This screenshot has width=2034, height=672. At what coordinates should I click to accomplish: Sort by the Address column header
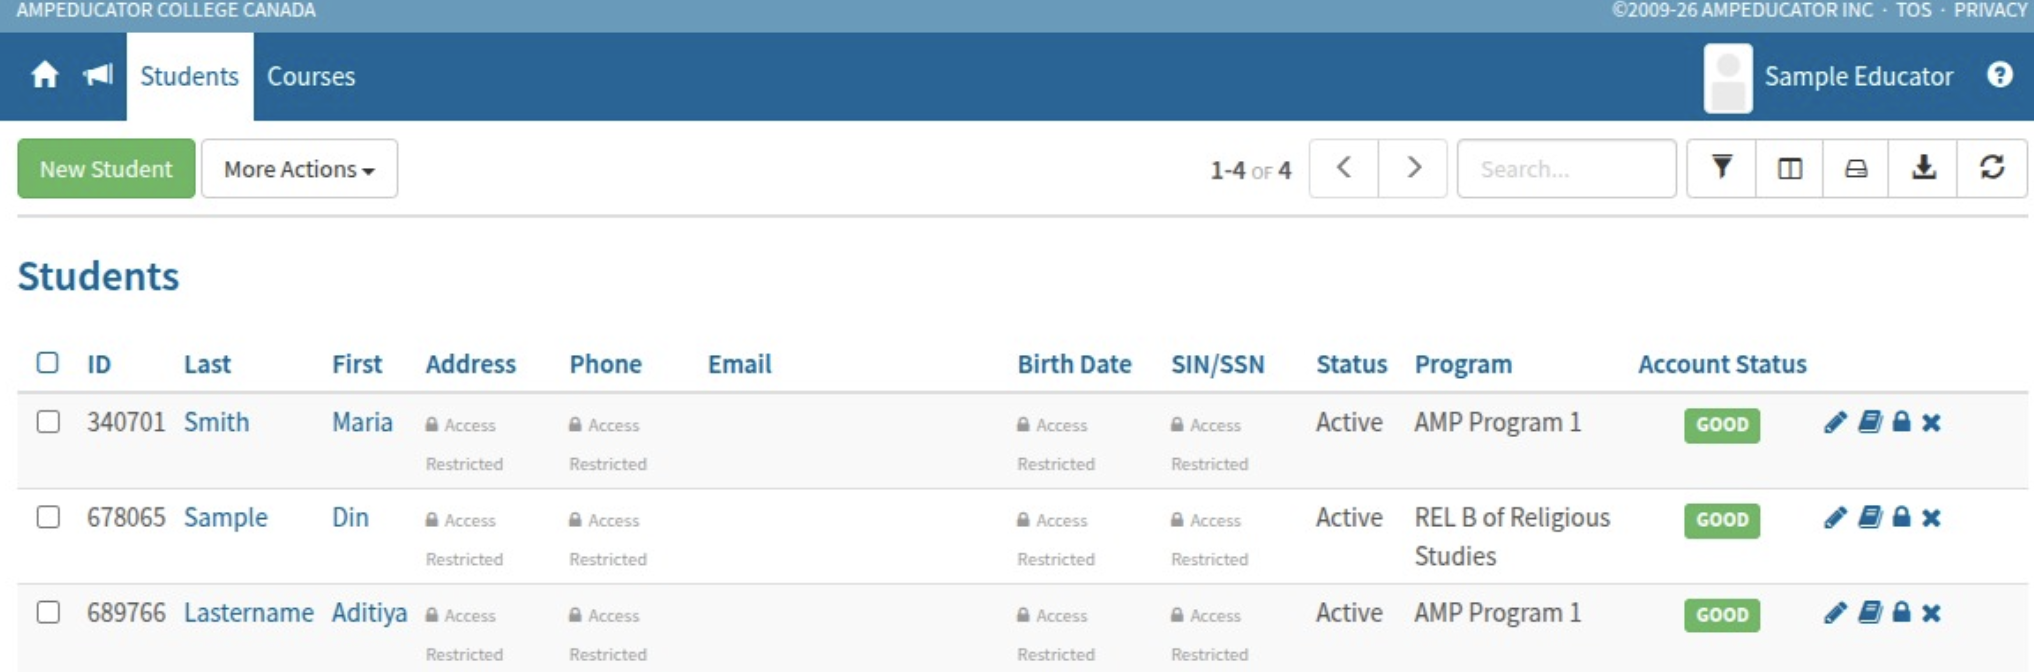point(471,364)
